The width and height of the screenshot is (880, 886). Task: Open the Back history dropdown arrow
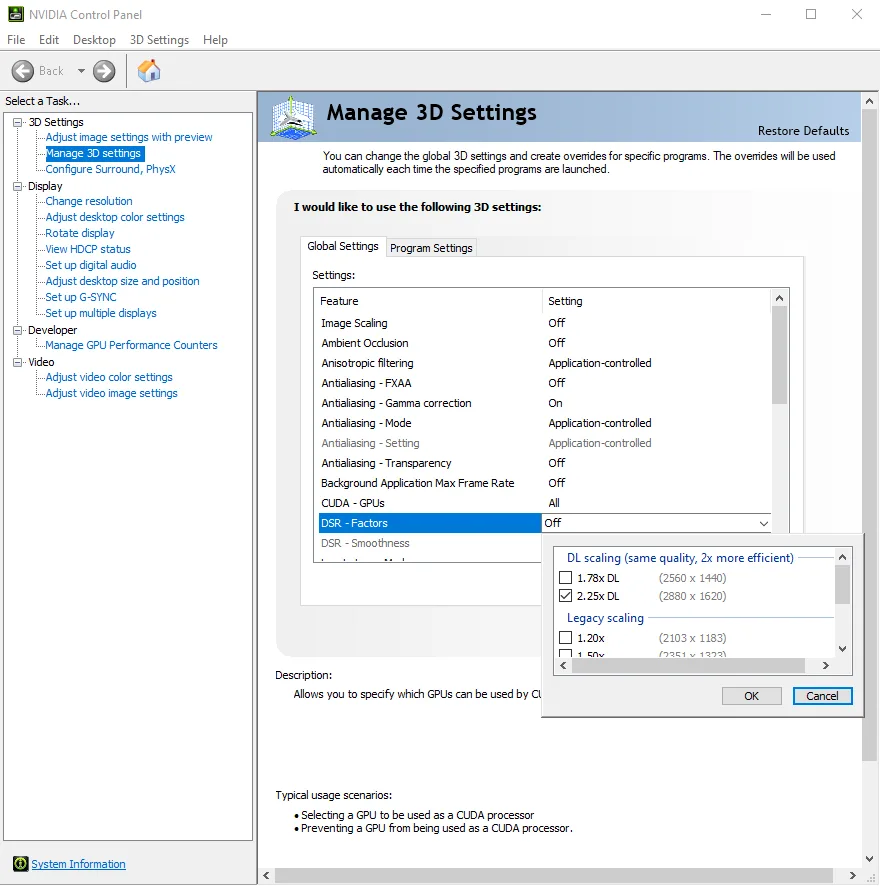(81, 71)
